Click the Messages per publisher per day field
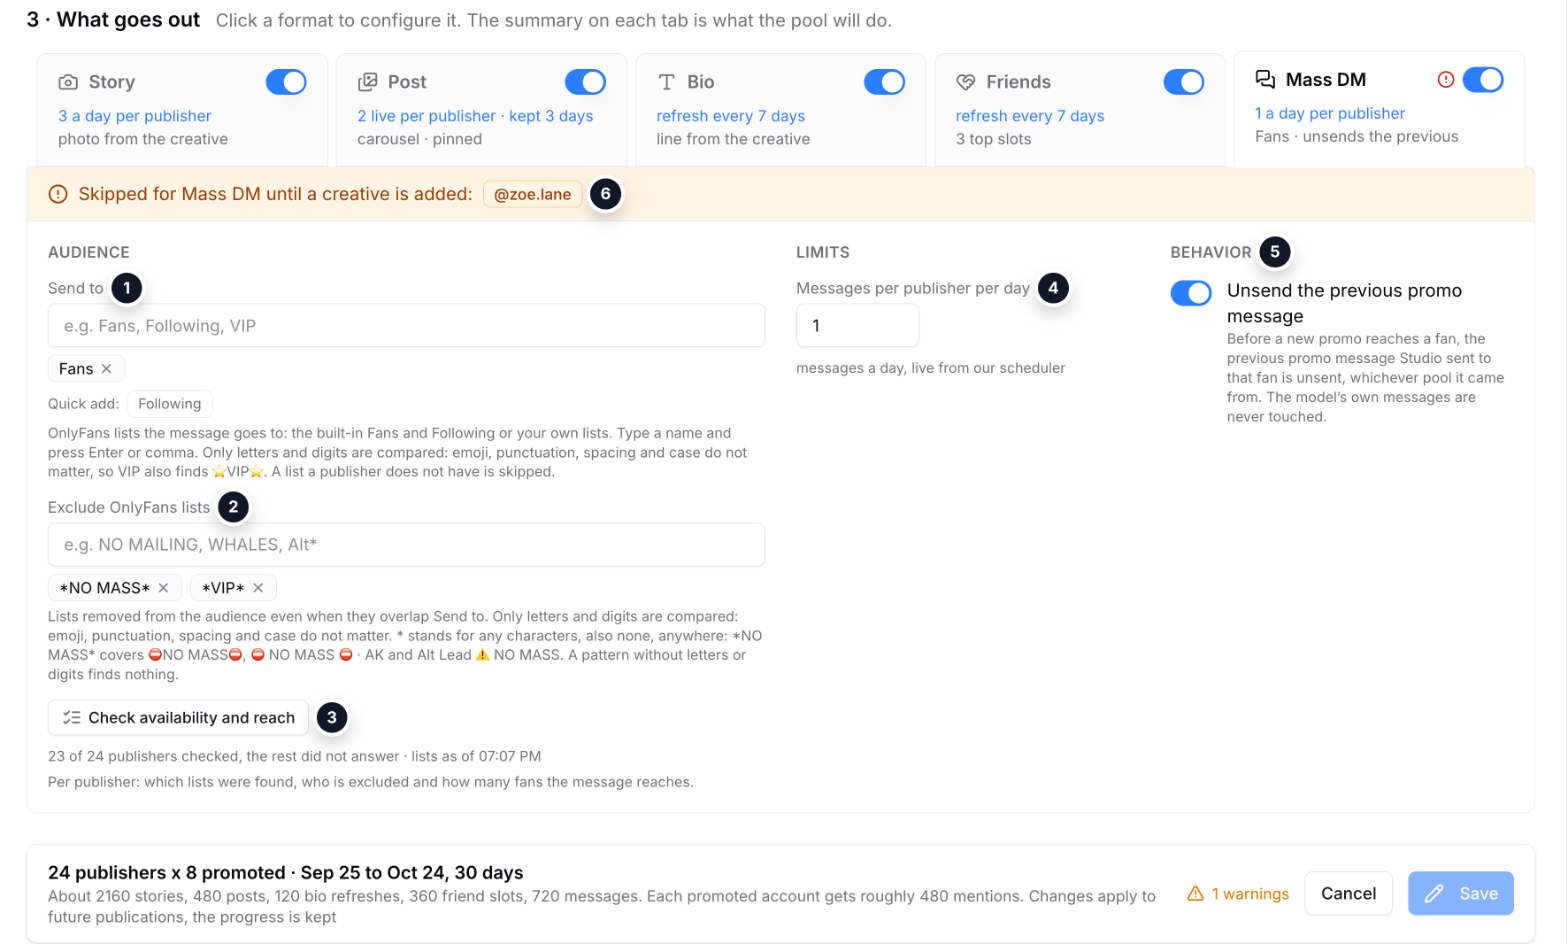The image size is (1568, 944). pos(857,326)
